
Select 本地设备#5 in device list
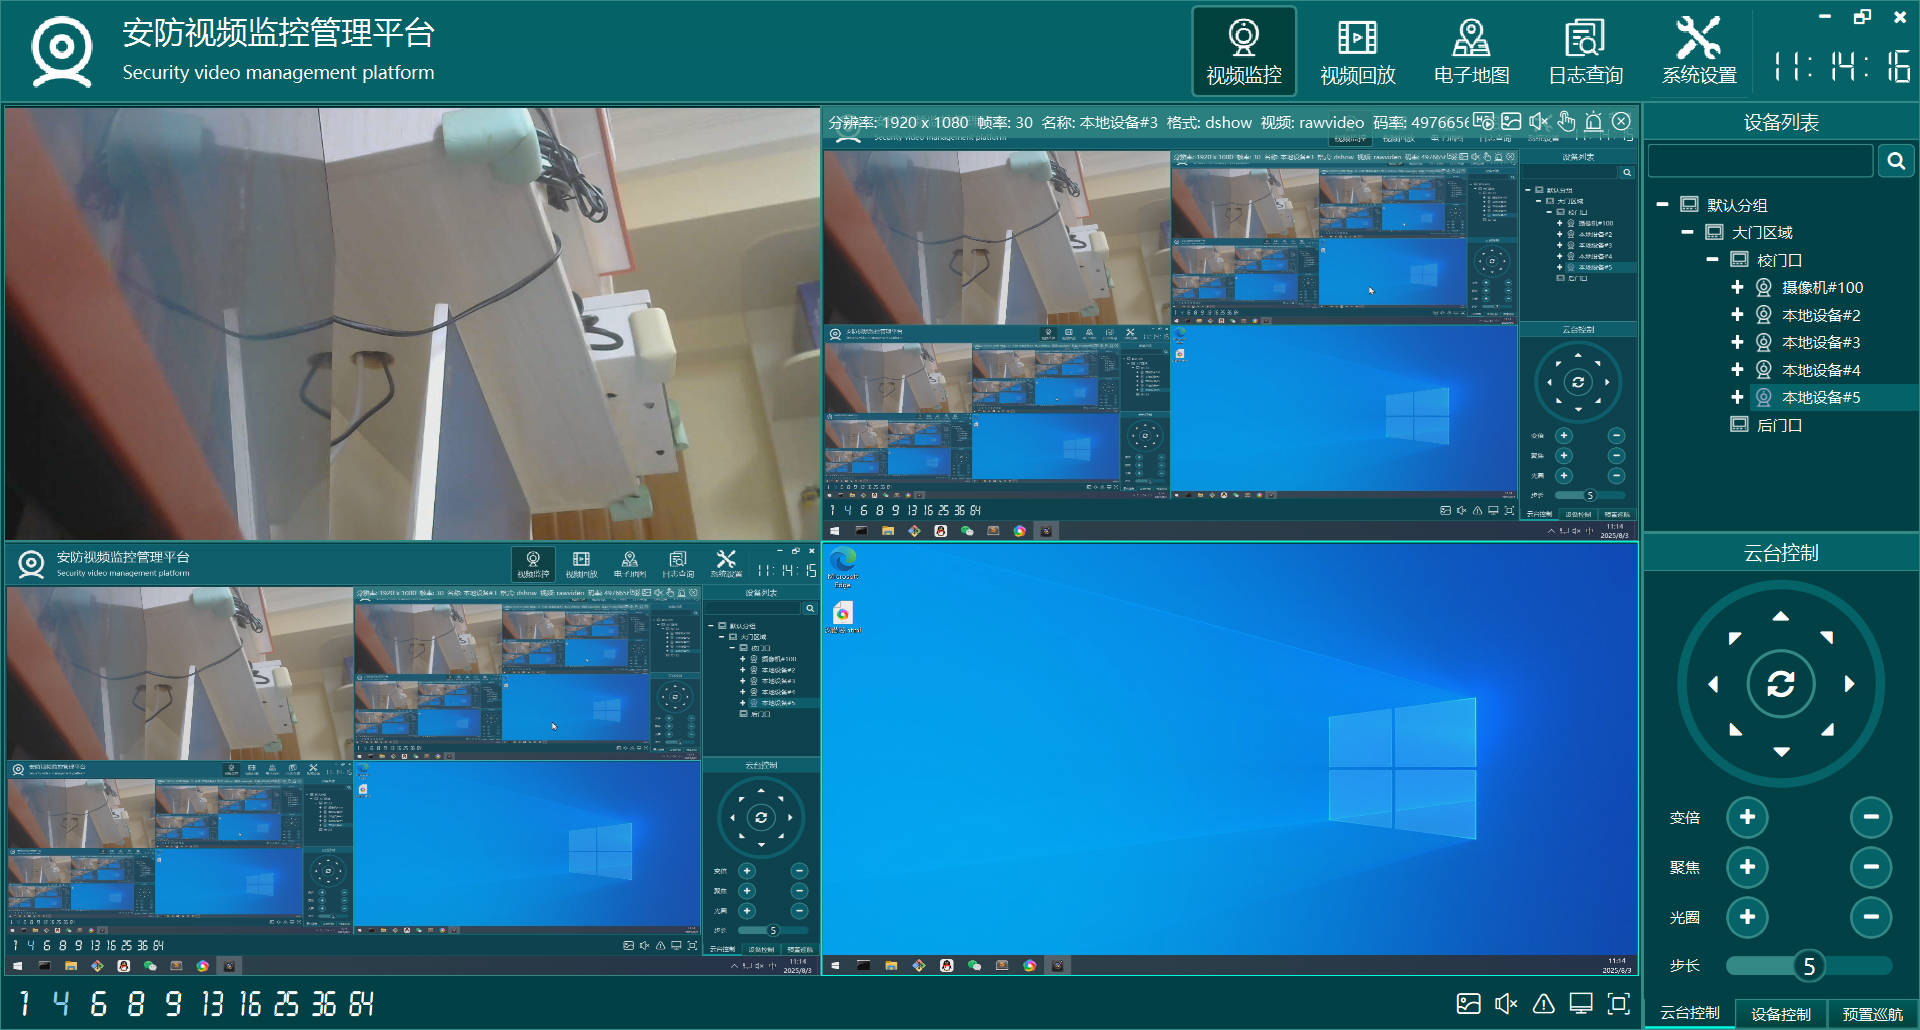1821,397
